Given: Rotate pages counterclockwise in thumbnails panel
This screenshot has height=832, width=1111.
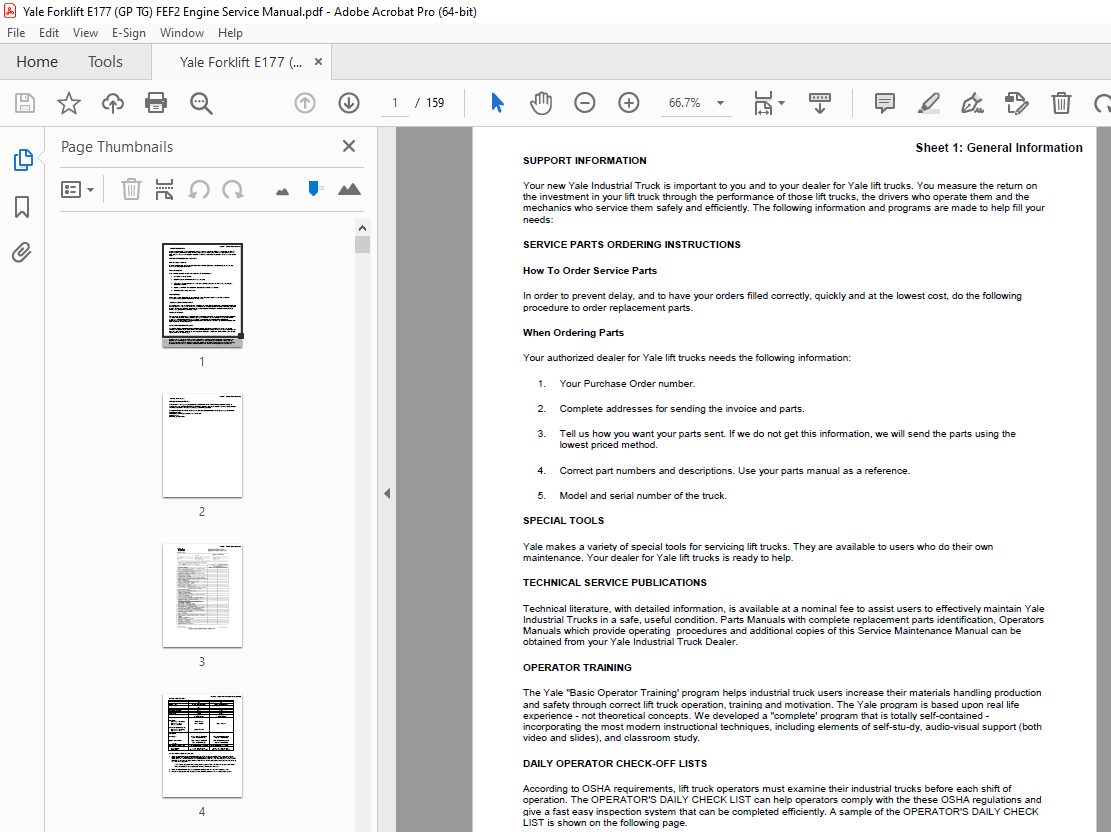Looking at the screenshot, I should coord(199,190).
